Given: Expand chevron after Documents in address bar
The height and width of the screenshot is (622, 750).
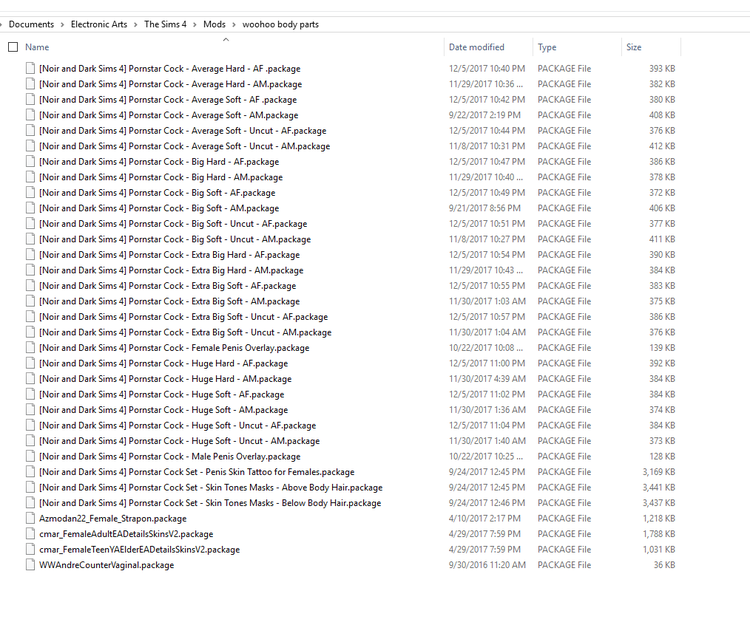Looking at the screenshot, I should (62, 24).
